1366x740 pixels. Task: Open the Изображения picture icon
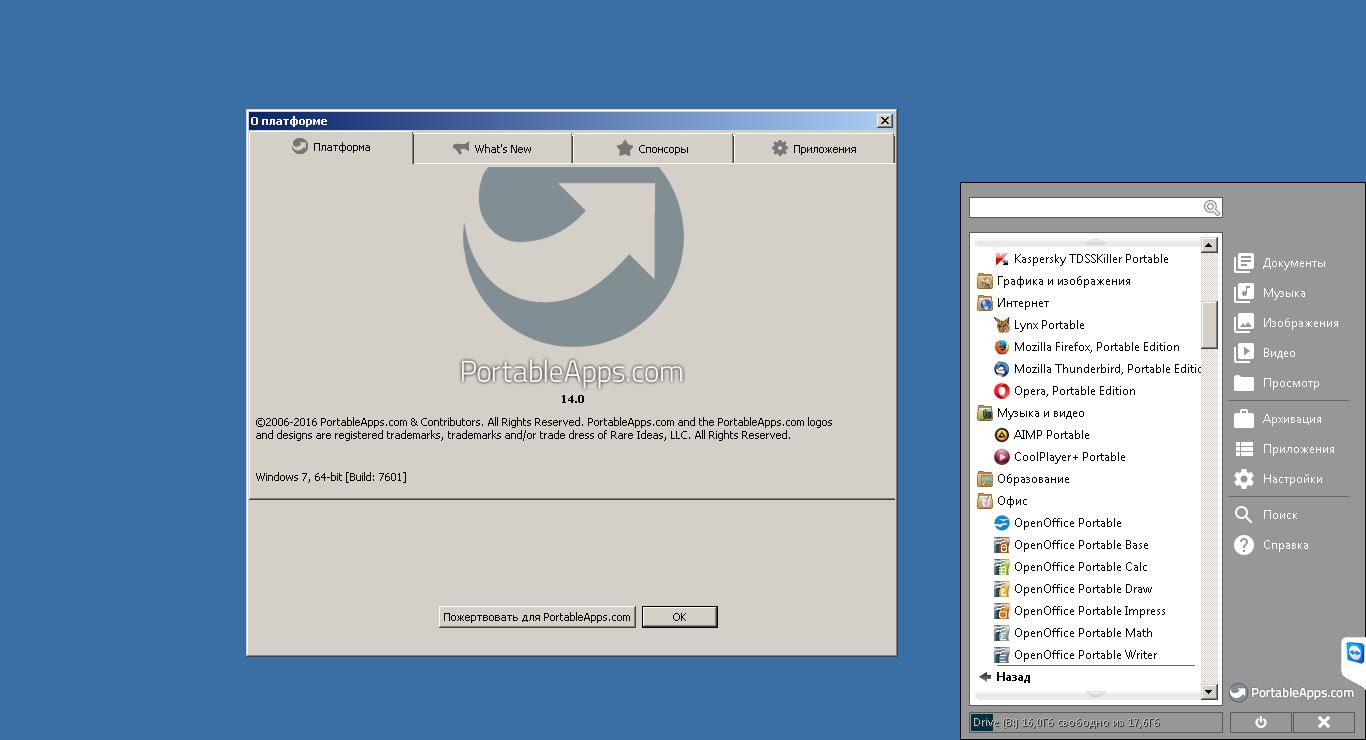pyautogui.click(x=1243, y=323)
